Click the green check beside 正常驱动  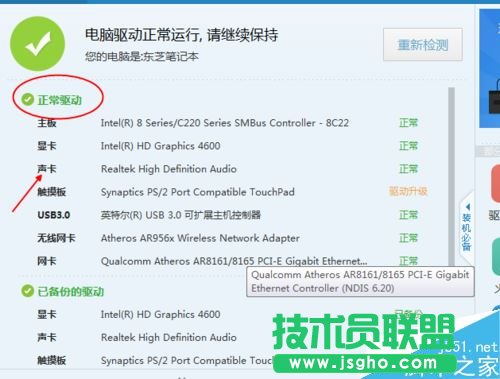tap(27, 99)
